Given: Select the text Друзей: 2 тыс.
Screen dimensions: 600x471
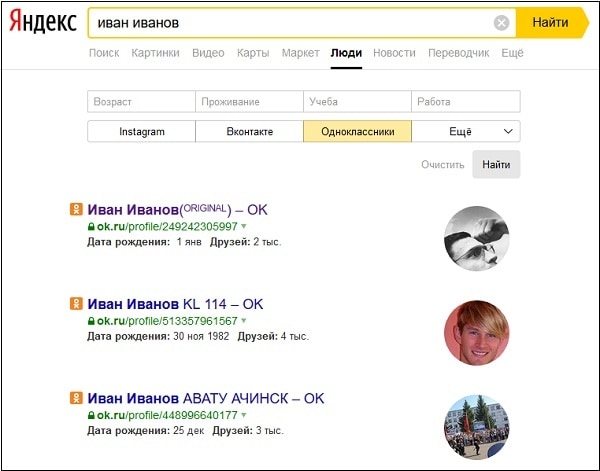Looking at the screenshot, I should coord(246,242).
